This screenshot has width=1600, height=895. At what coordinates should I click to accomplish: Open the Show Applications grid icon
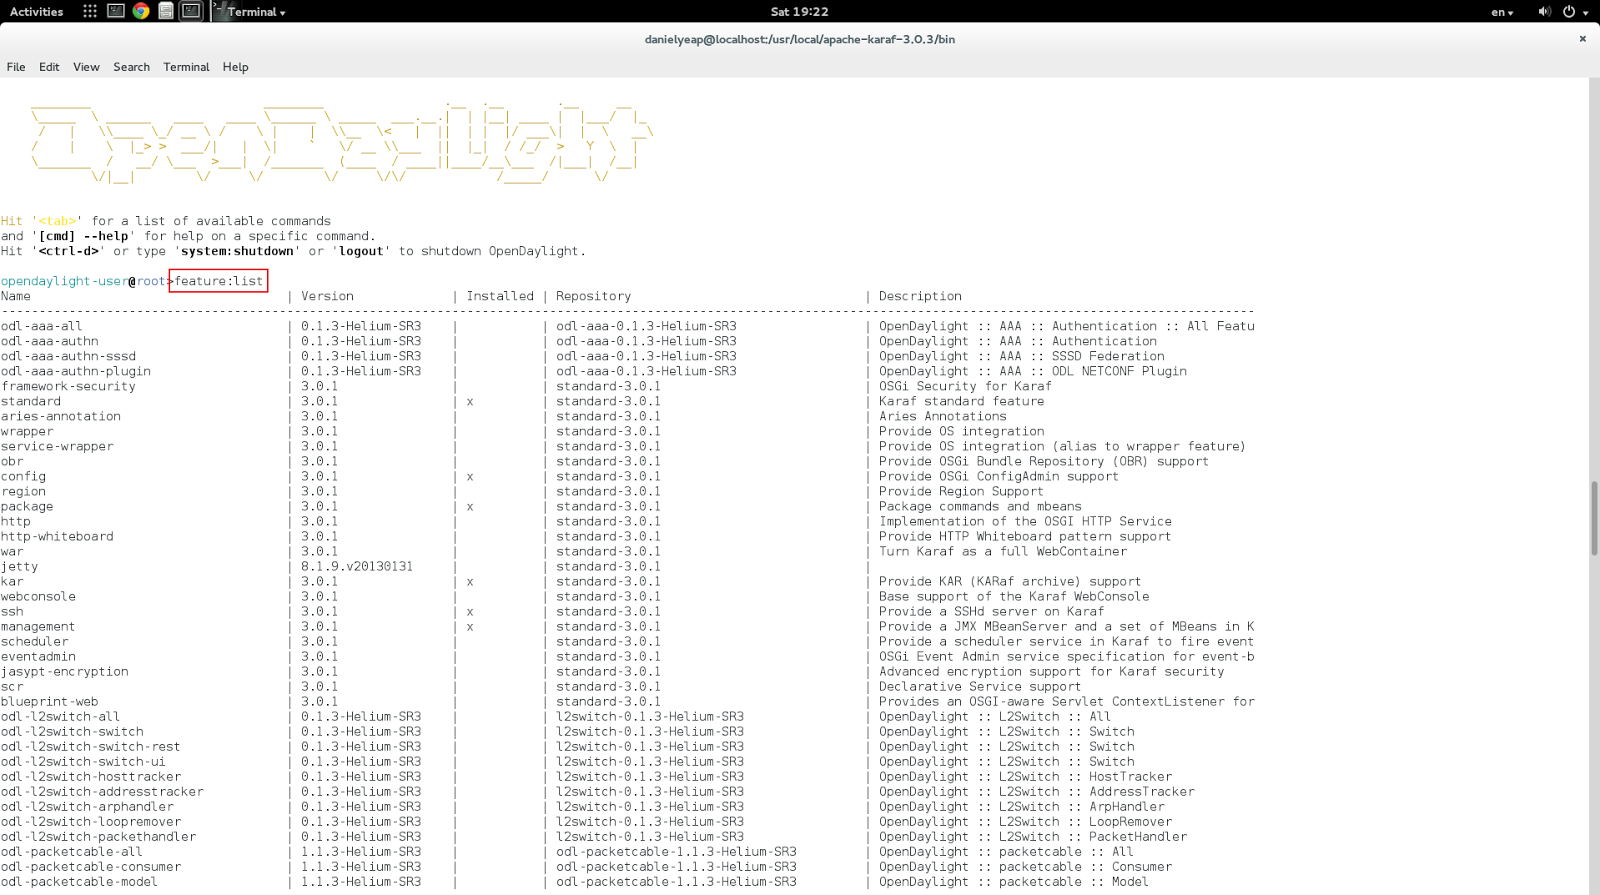(x=90, y=11)
